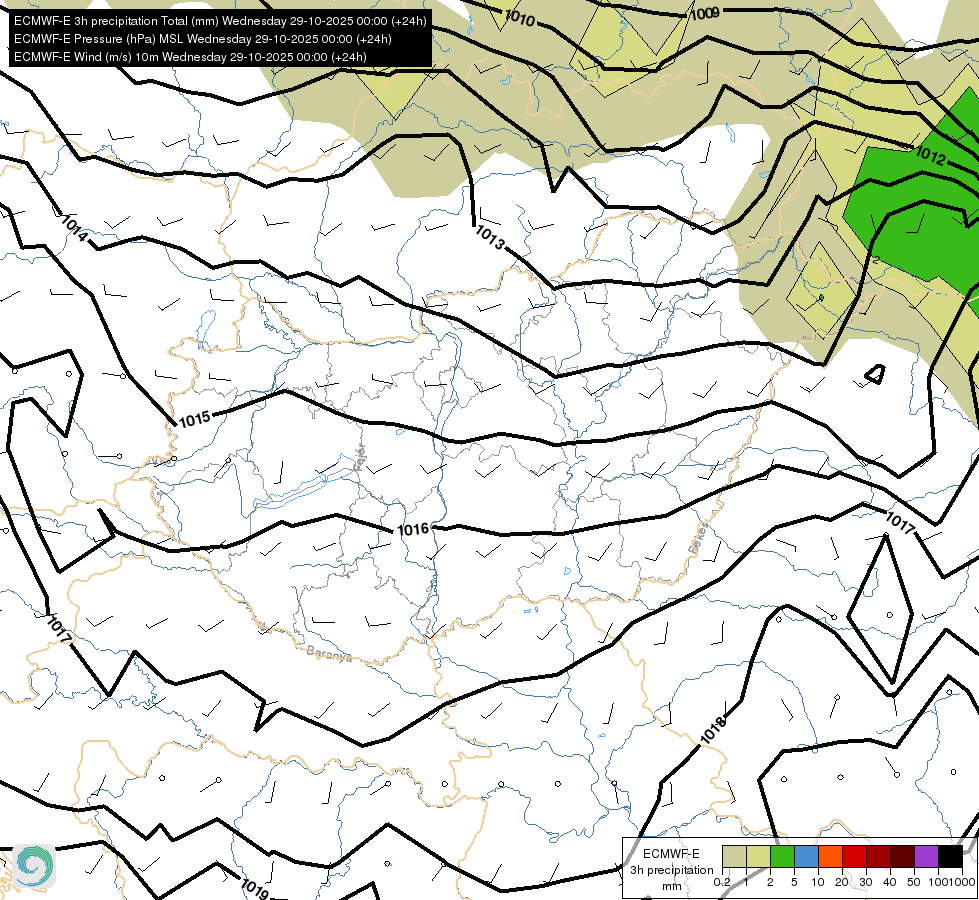Image resolution: width=979 pixels, height=900 pixels.
Task: Select the blue 5–10 mm legend swatch
Action: [x=806, y=856]
